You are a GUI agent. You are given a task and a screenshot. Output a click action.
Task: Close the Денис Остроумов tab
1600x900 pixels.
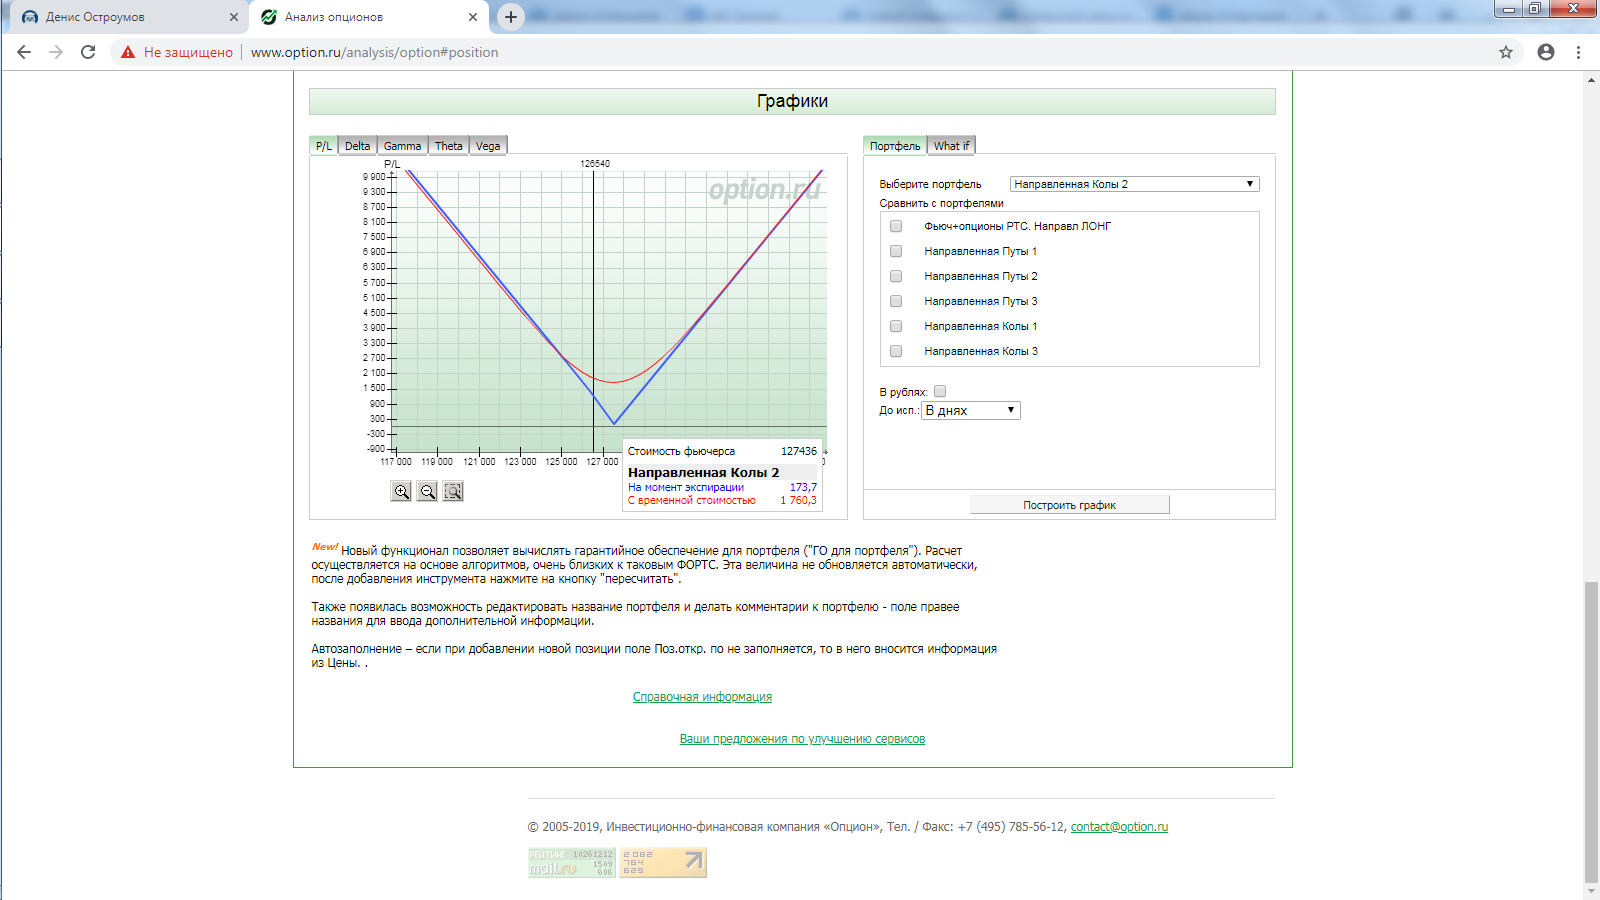[x=234, y=17]
